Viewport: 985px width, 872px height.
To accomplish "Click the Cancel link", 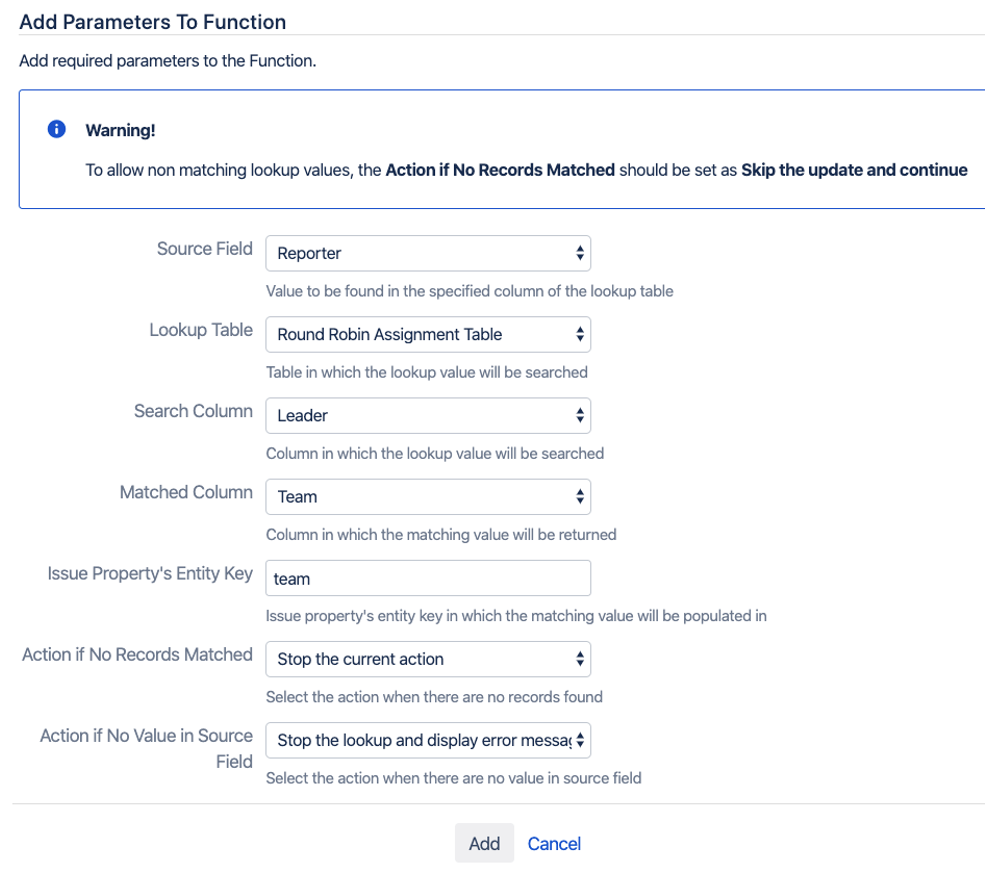I will coord(554,844).
